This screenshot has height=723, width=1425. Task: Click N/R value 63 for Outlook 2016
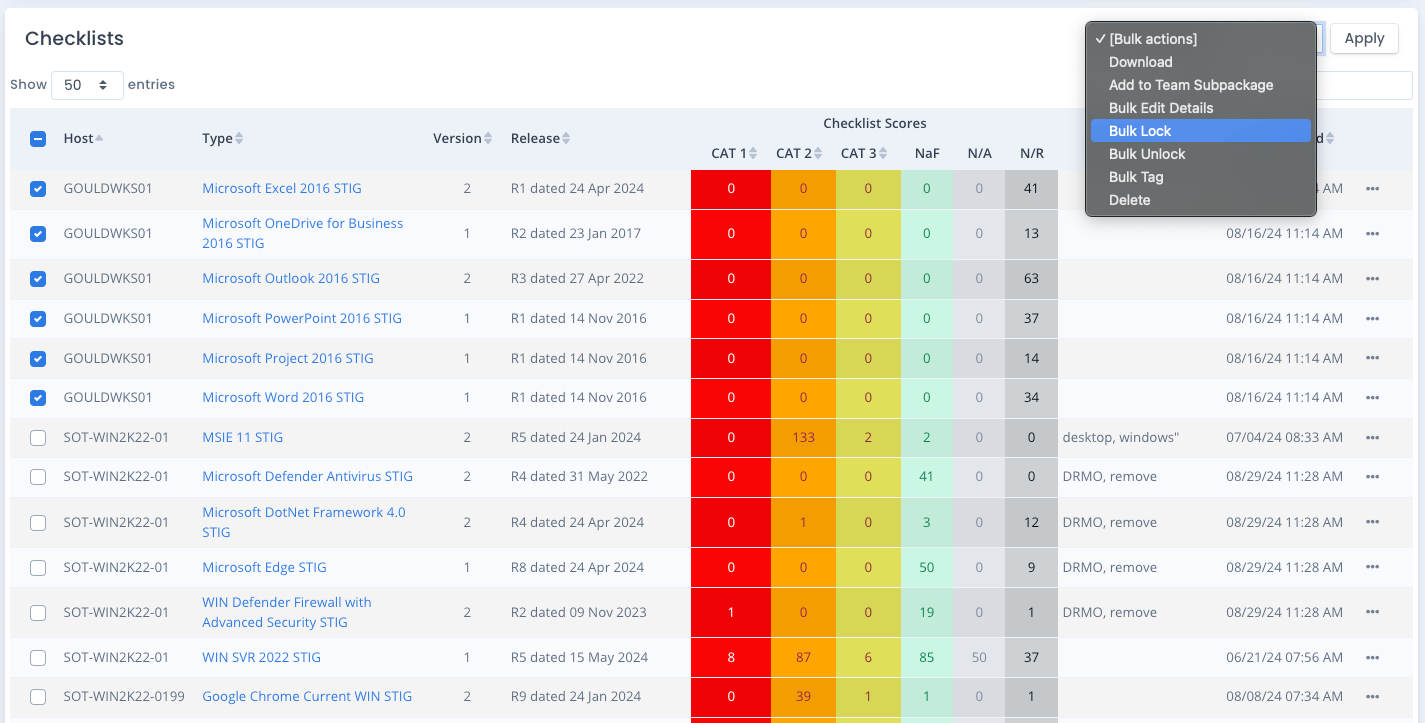pyautogui.click(x=1031, y=278)
